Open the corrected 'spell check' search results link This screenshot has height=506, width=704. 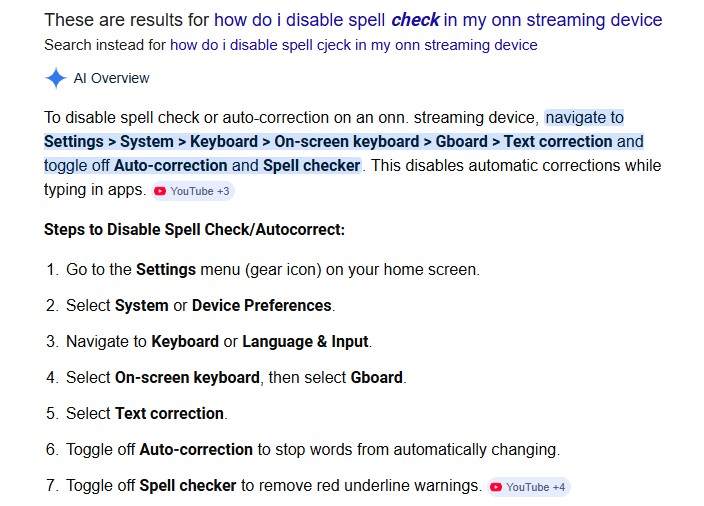pyautogui.click(x=438, y=20)
